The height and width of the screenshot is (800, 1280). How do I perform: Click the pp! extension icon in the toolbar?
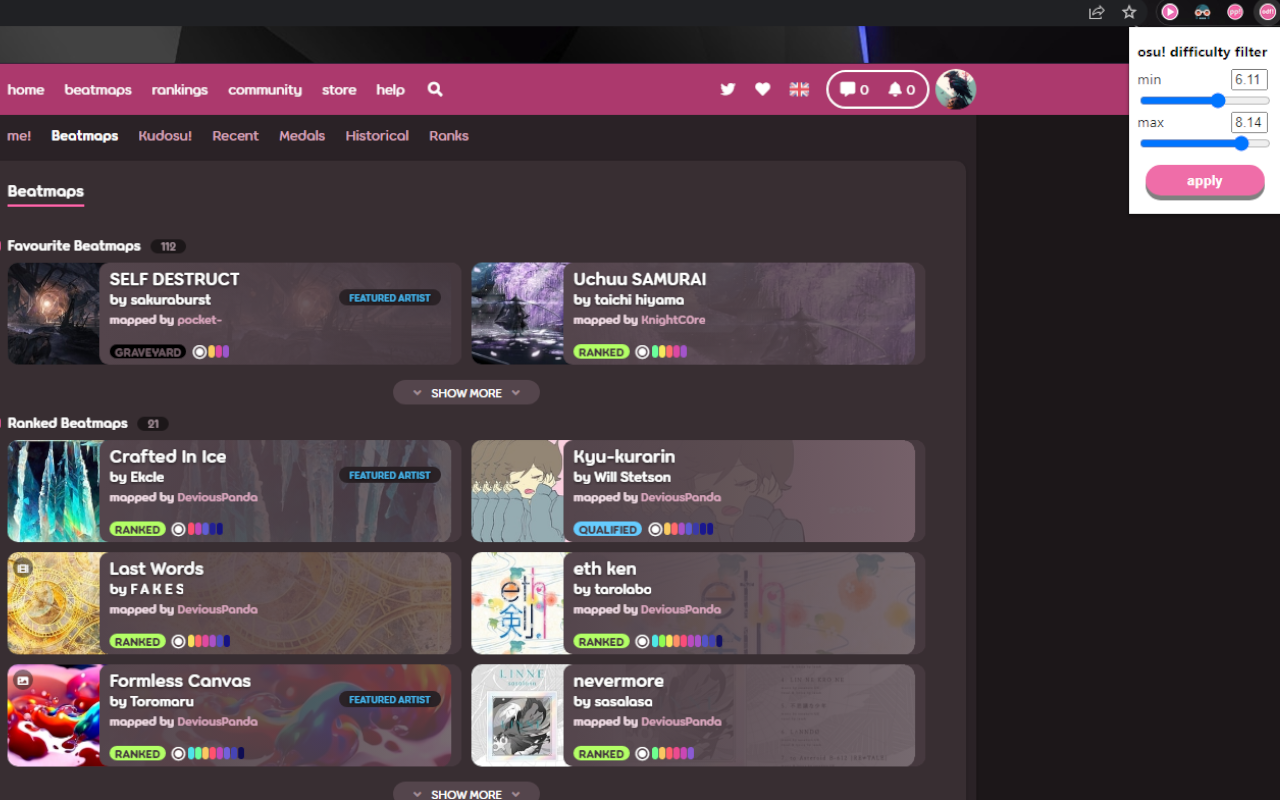pyautogui.click(x=1234, y=12)
